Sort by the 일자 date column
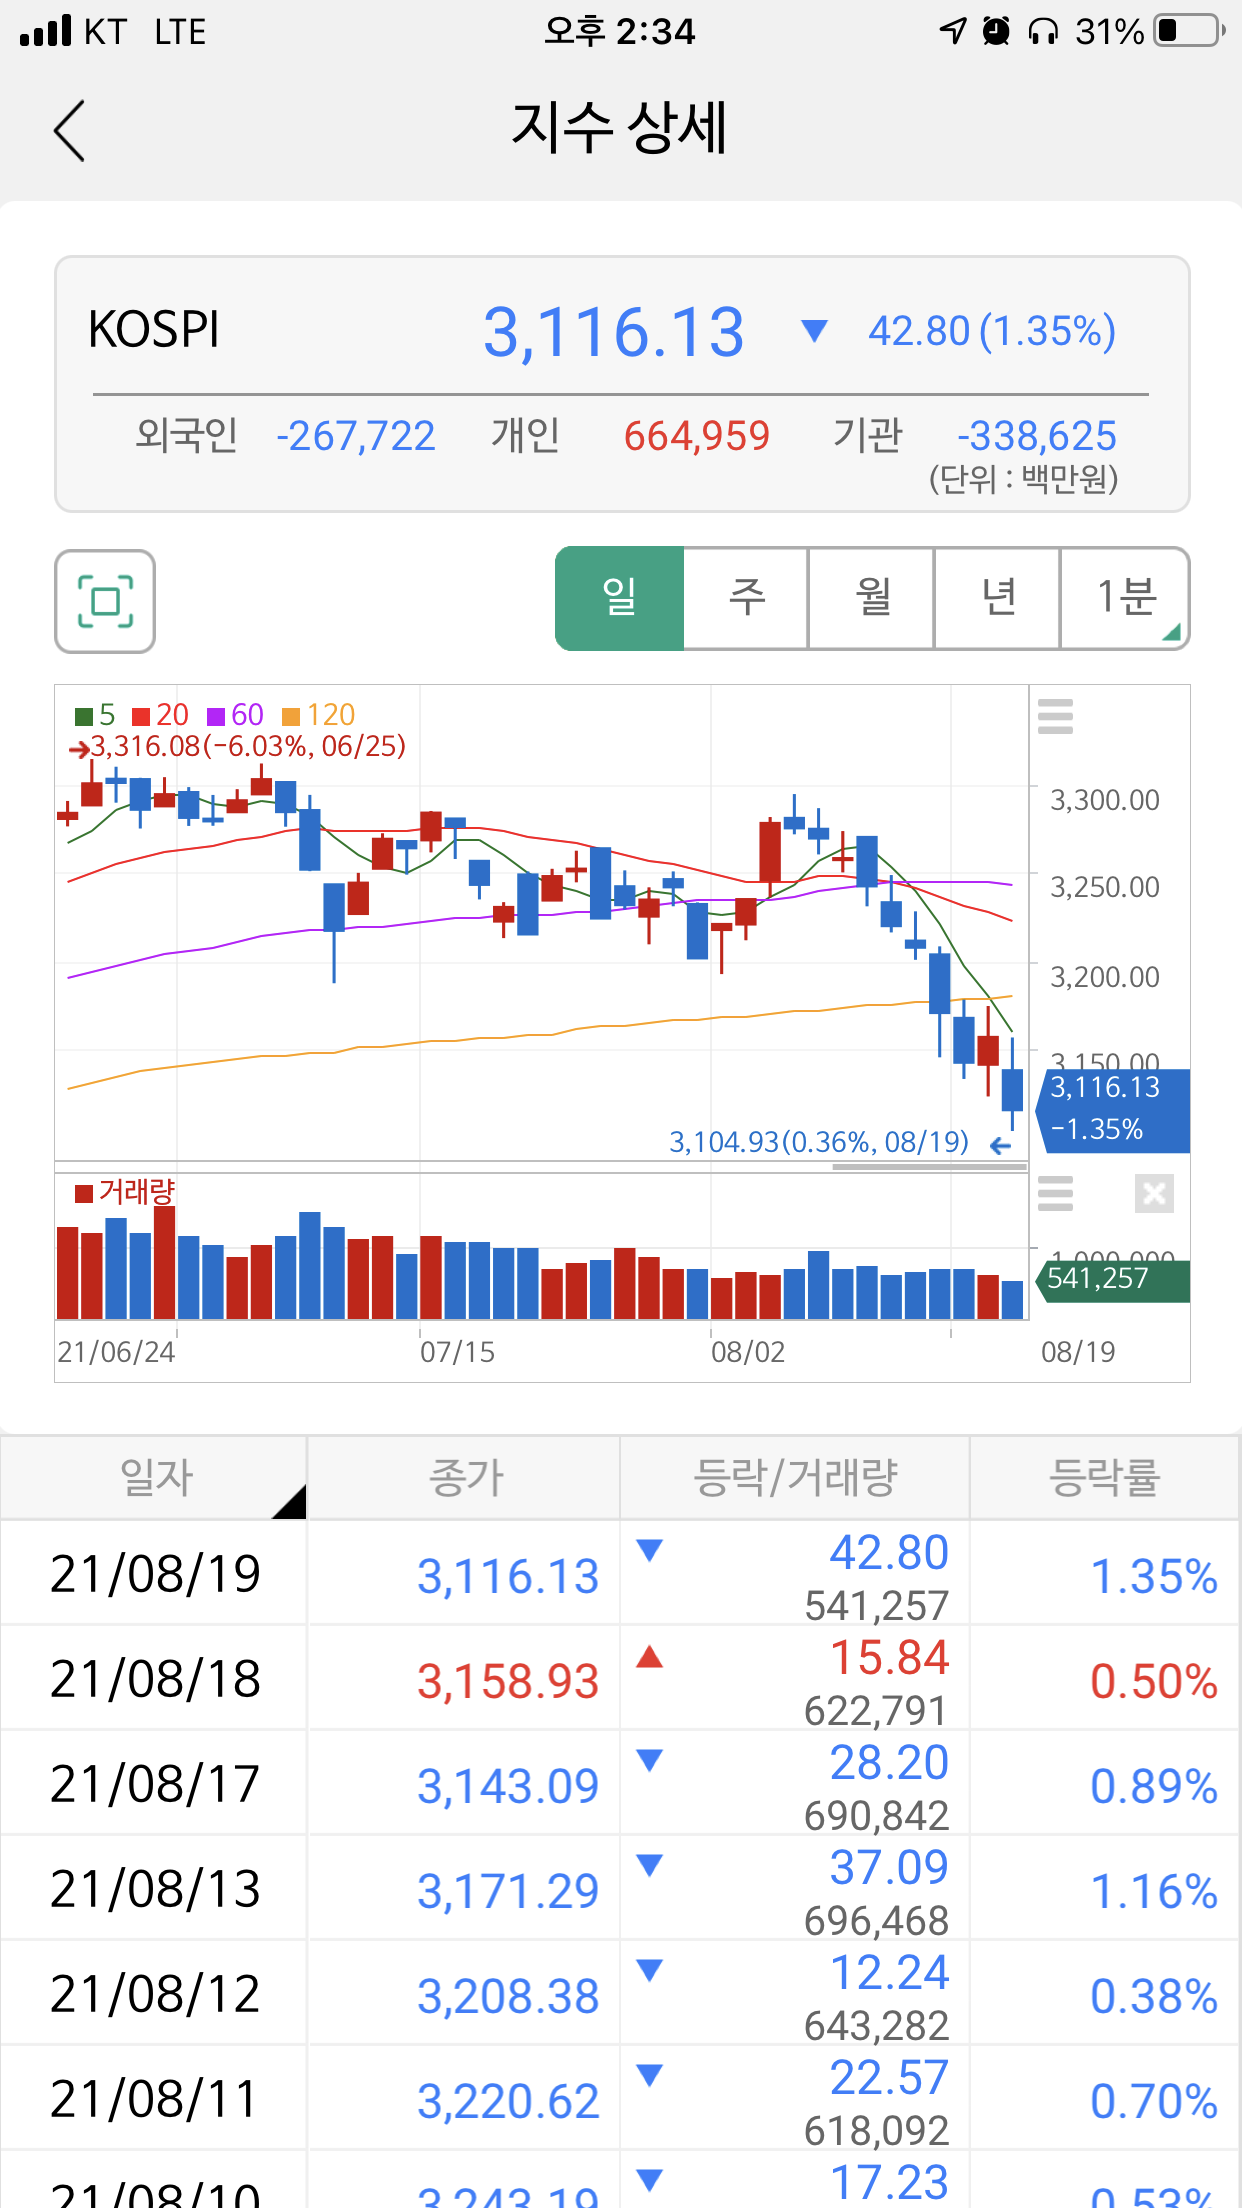Viewport: 1242px width, 2208px height. tap(155, 1477)
